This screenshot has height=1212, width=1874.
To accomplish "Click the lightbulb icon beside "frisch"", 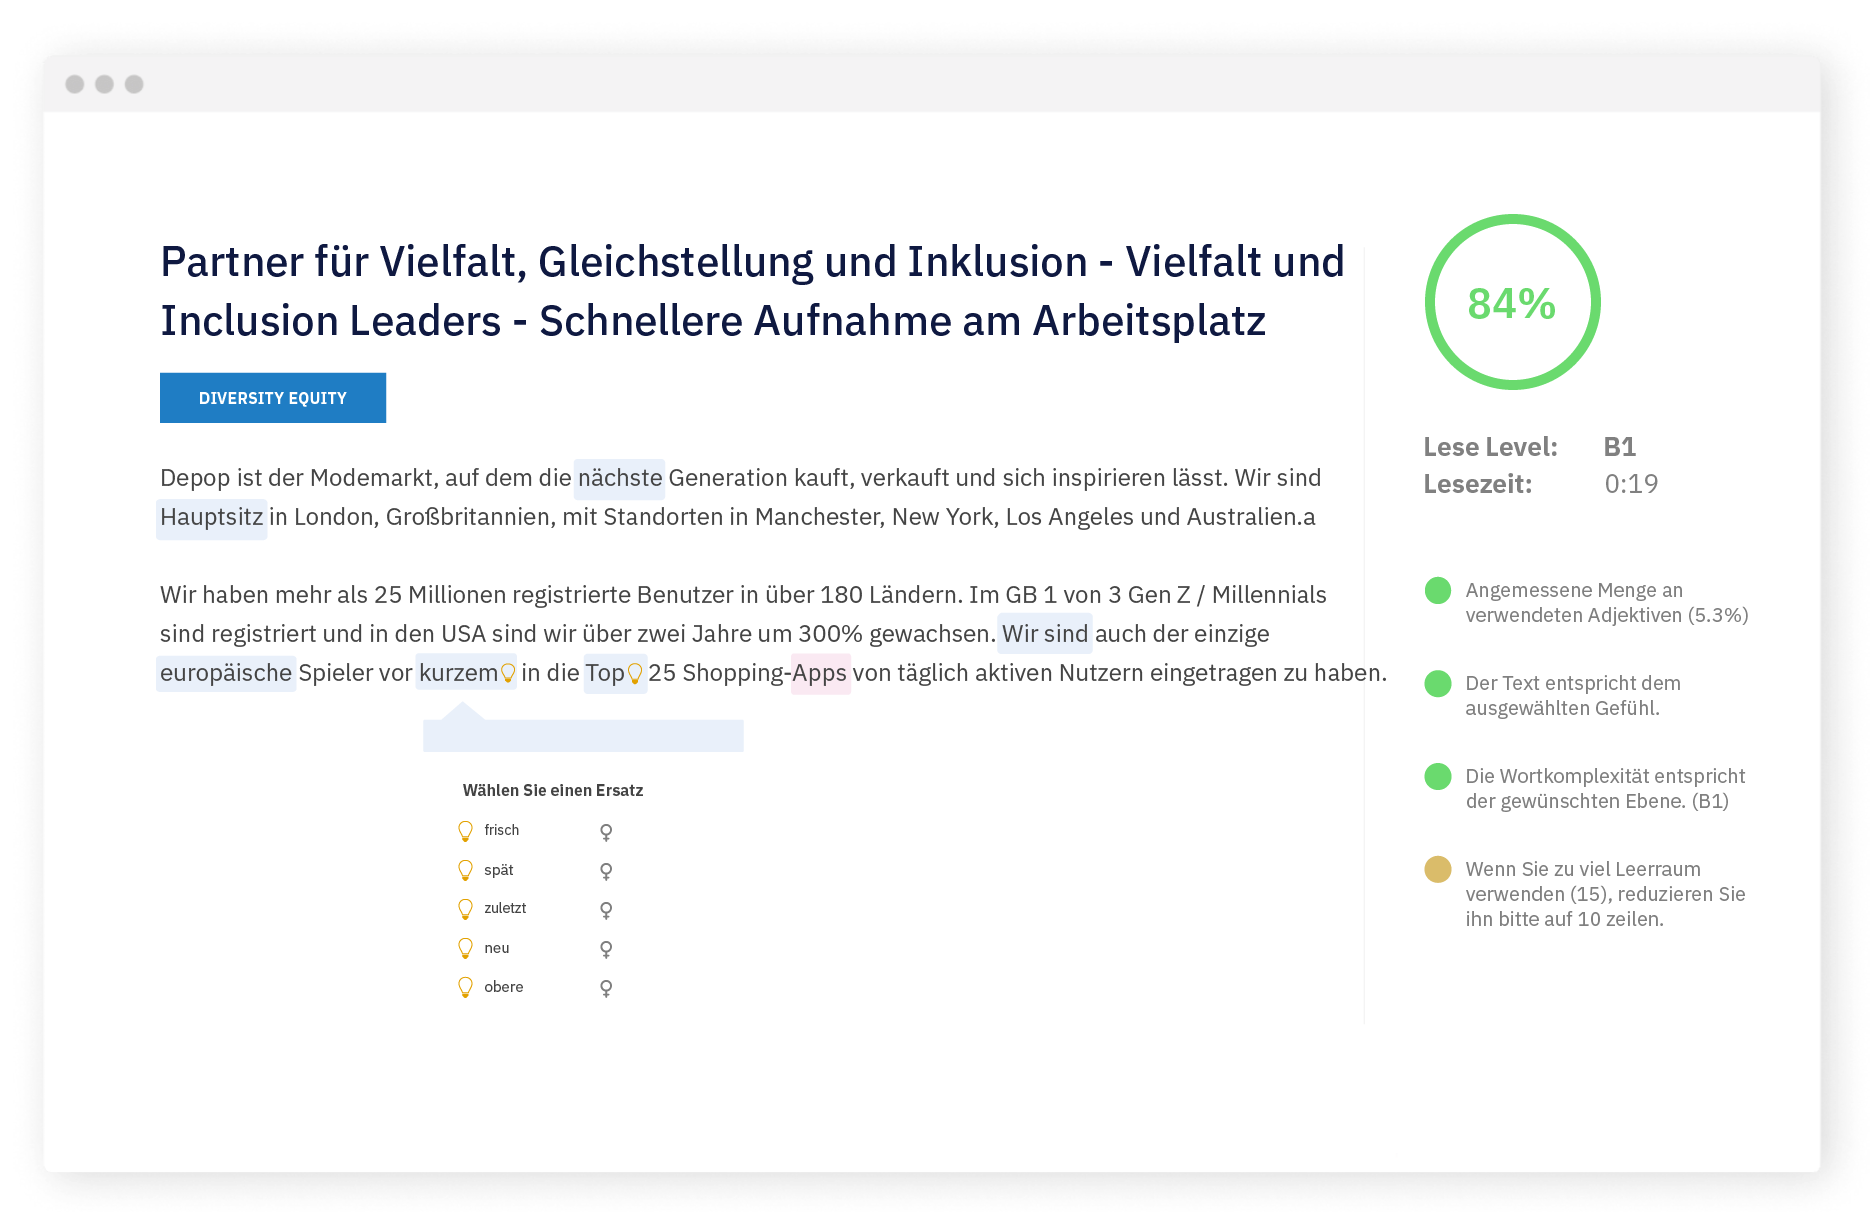I will [x=465, y=831].
